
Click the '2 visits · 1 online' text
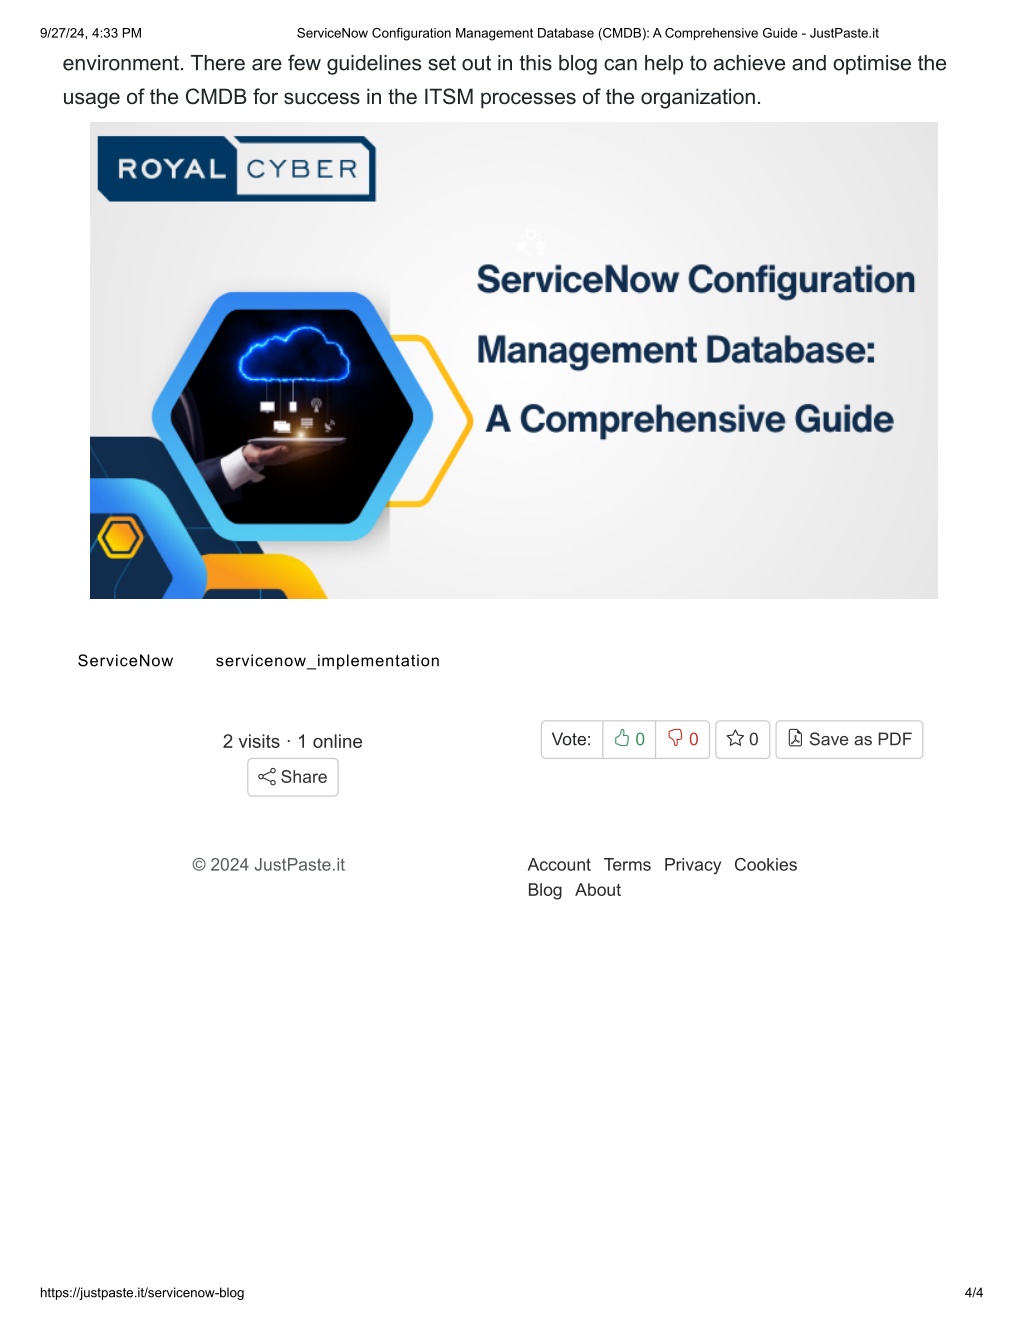[x=293, y=741]
